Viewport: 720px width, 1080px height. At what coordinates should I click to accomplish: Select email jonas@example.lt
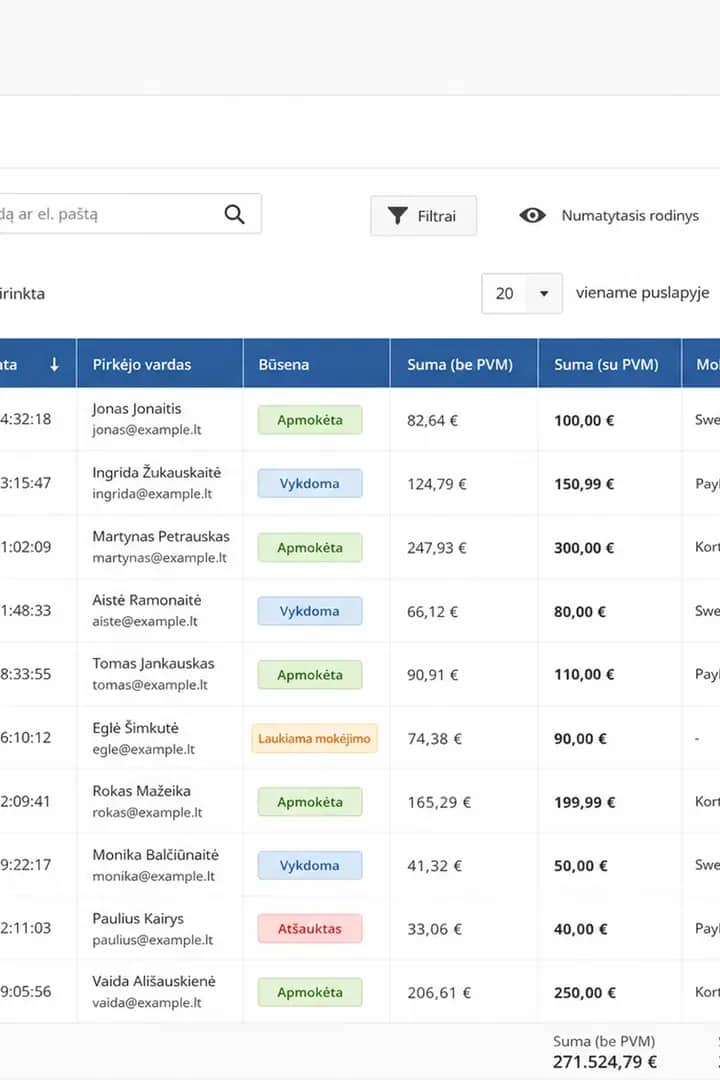[x=147, y=430]
